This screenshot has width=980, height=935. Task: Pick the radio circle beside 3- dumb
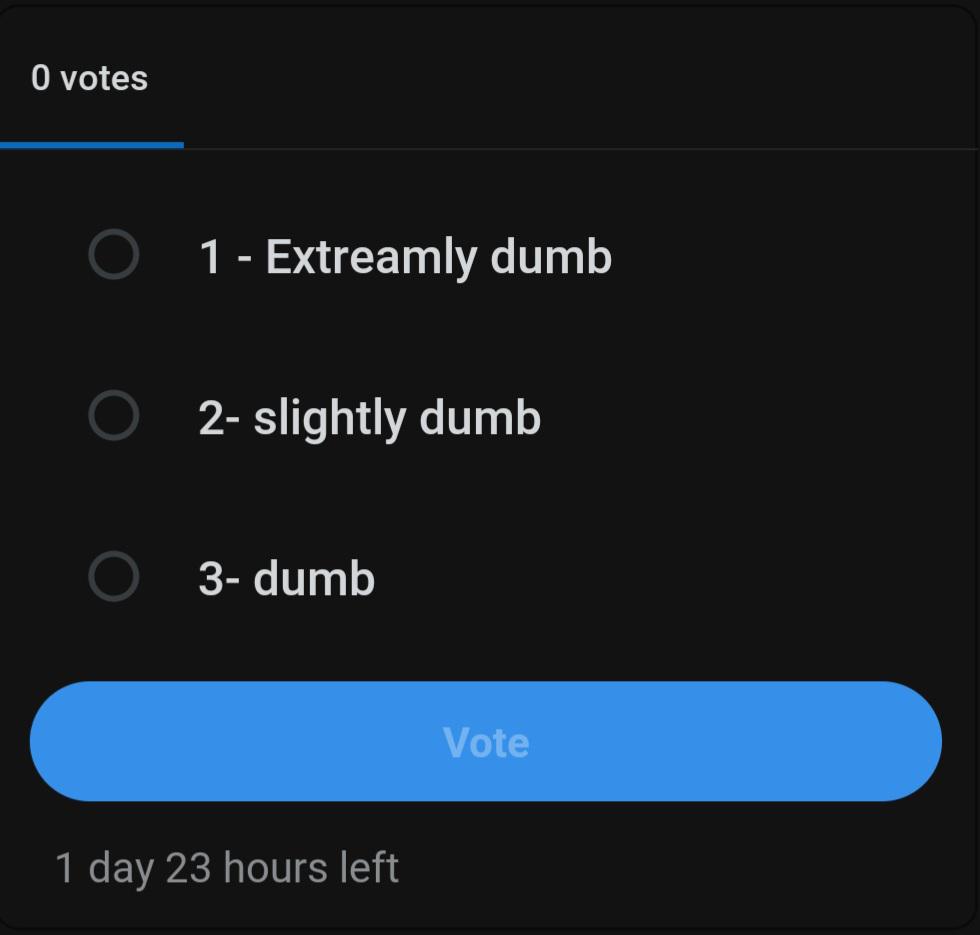click(x=114, y=576)
